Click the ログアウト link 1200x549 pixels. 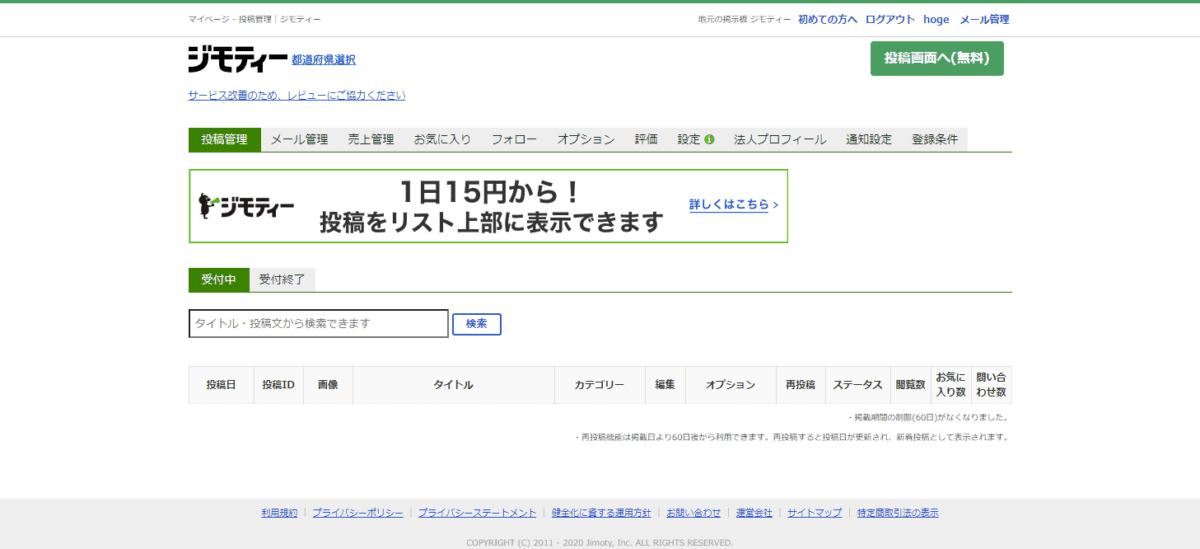click(x=890, y=19)
